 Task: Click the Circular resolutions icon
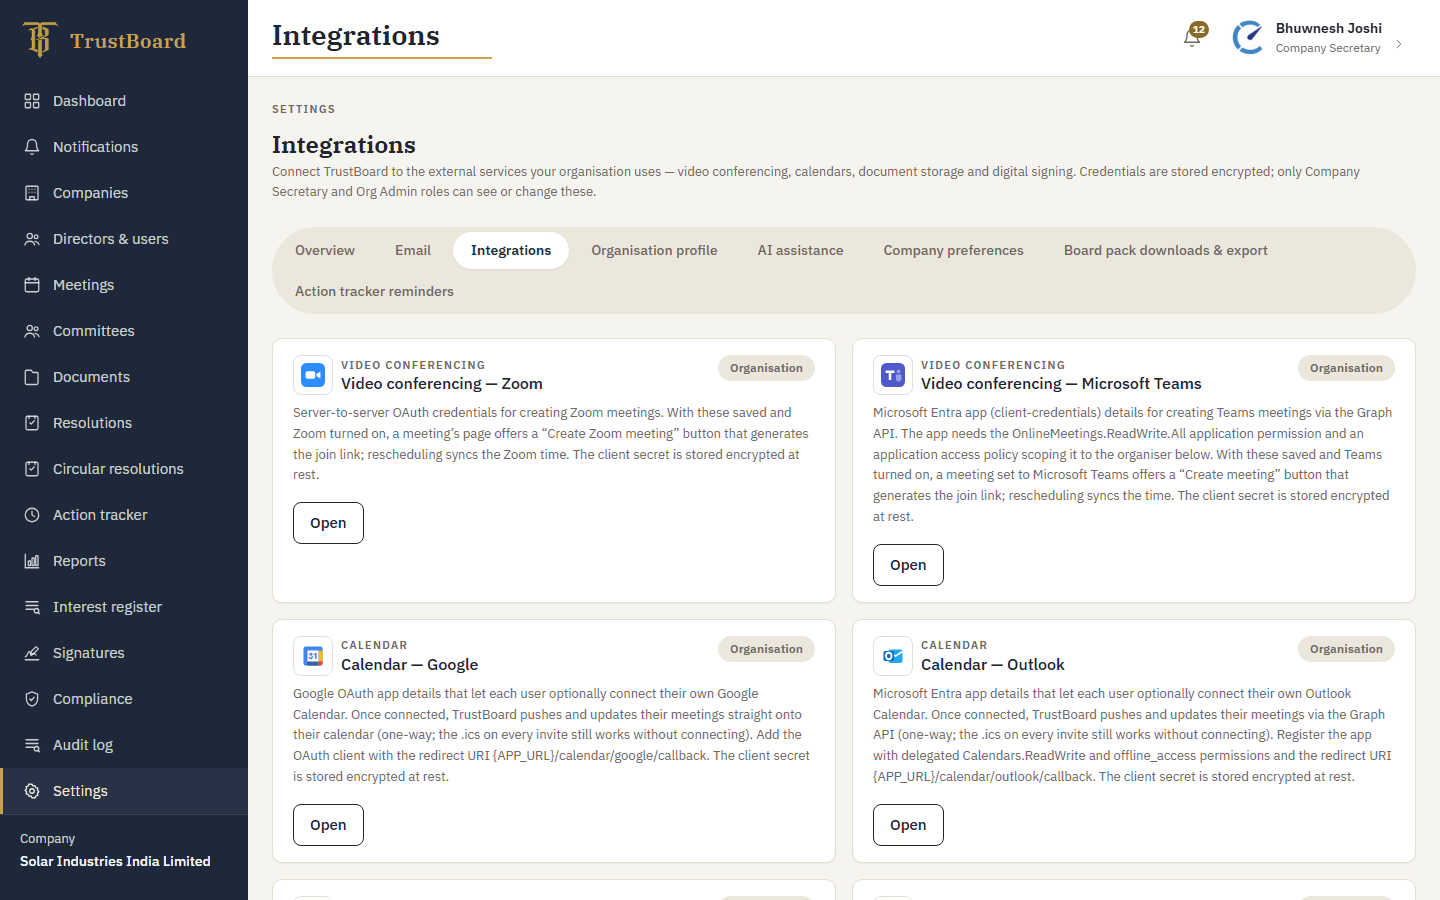click(32, 469)
